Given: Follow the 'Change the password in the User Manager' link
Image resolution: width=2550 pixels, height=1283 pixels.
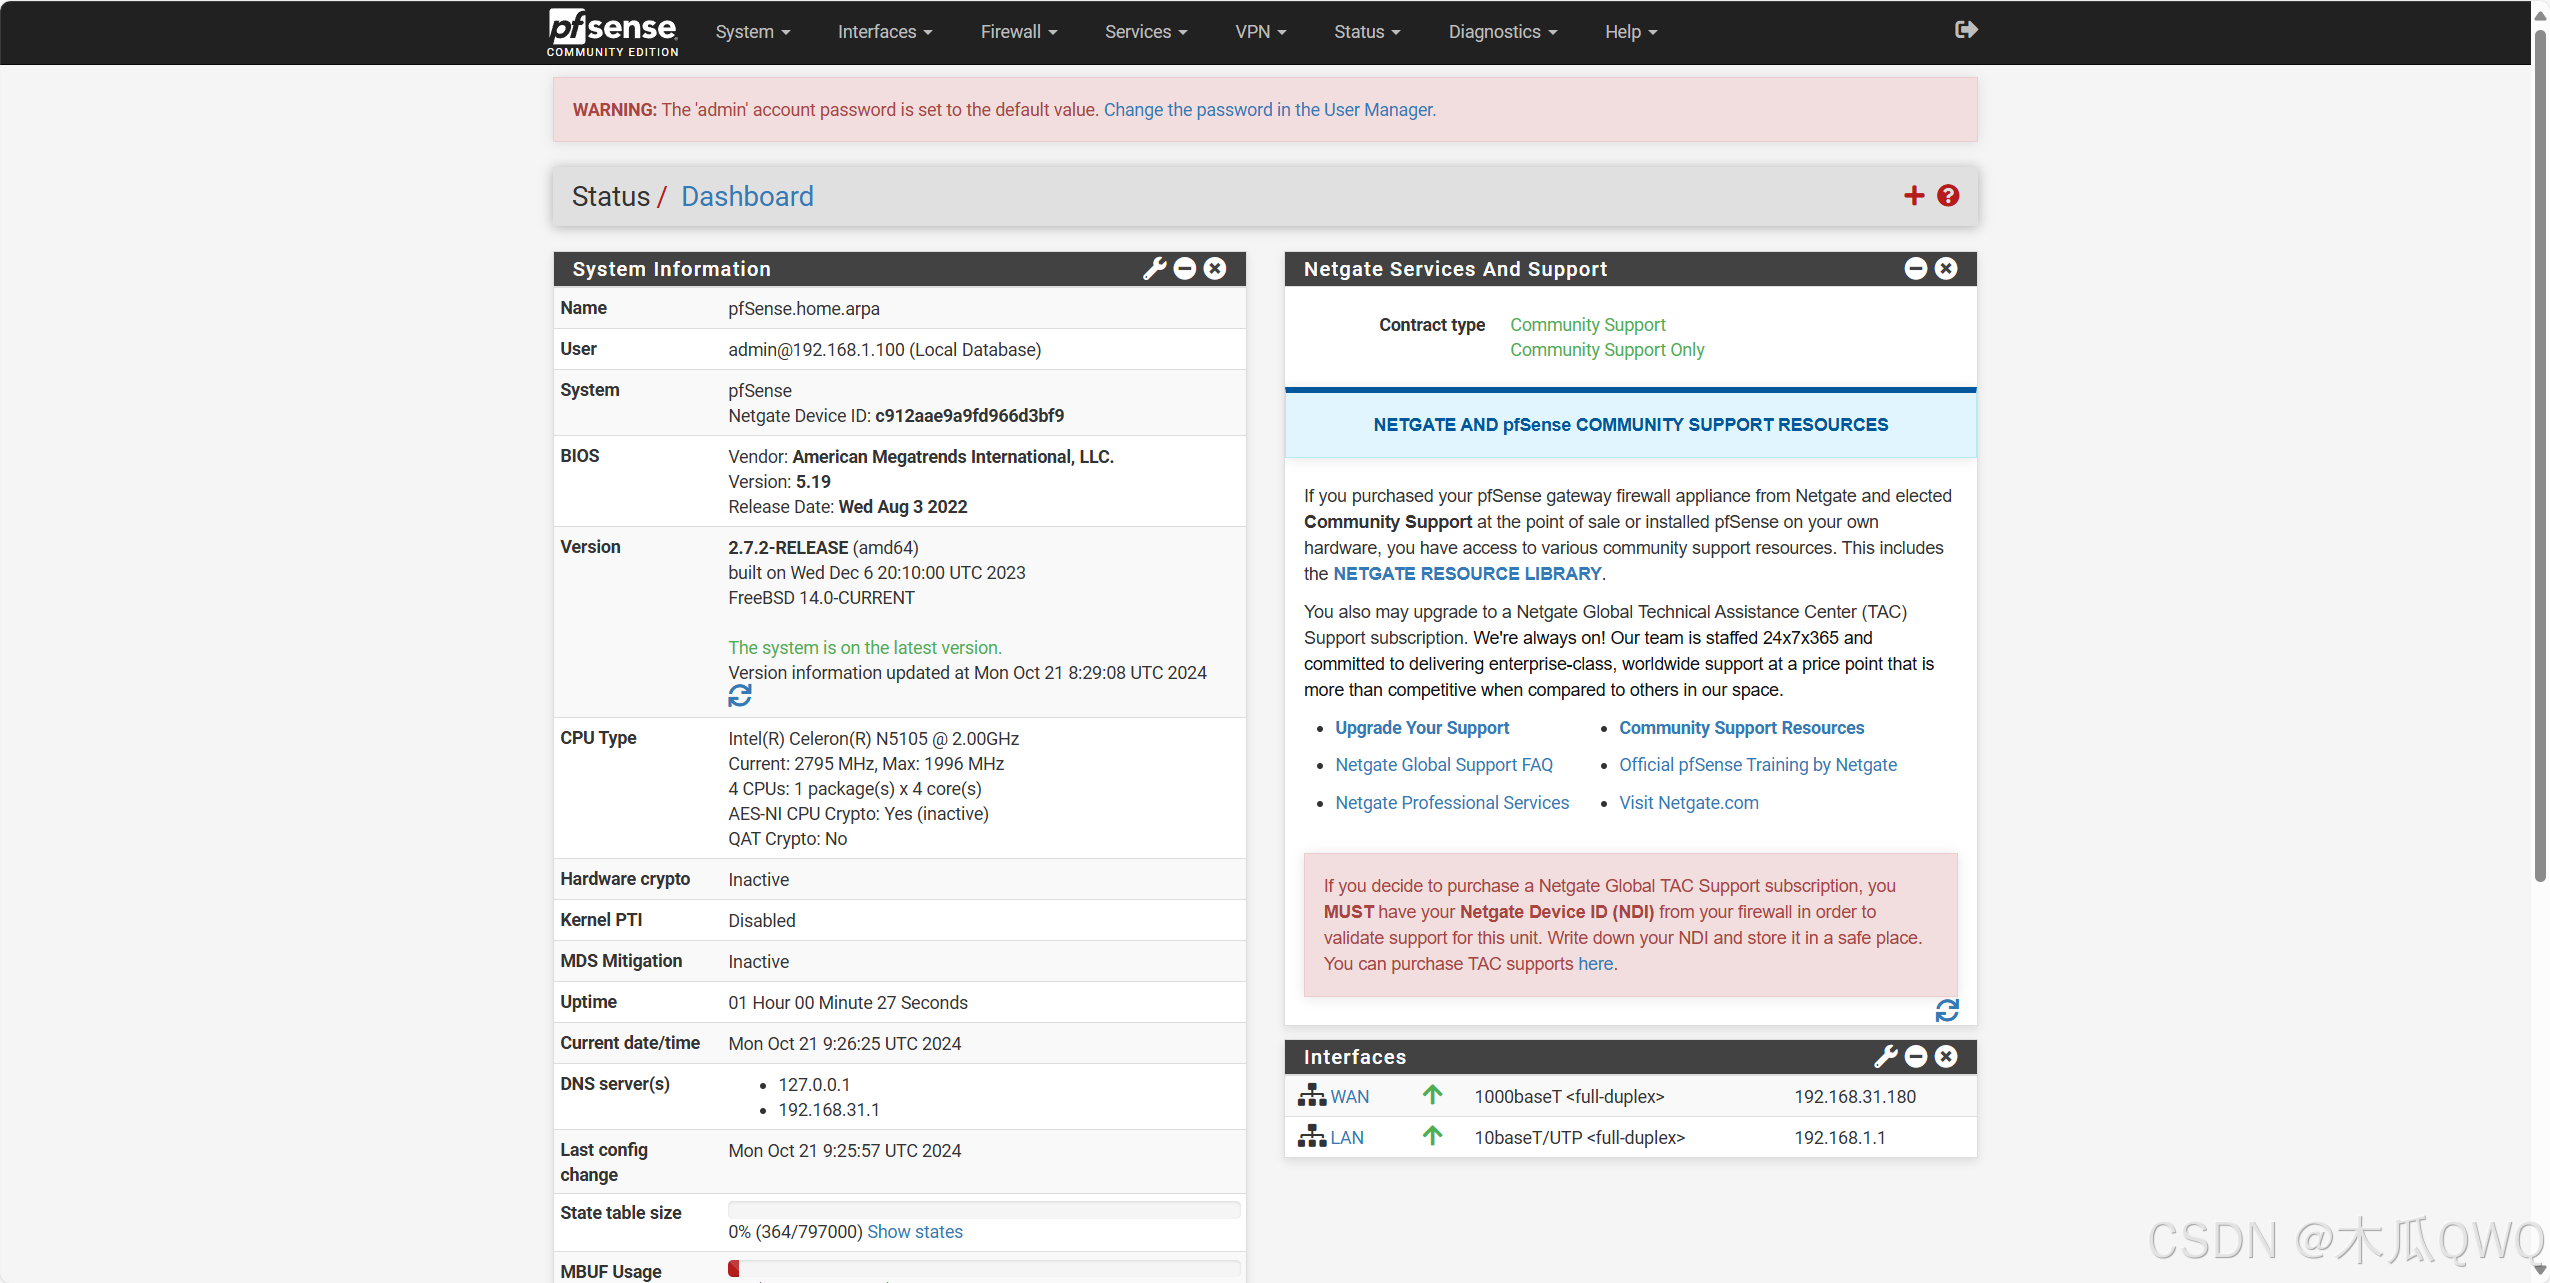Looking at the screenshot, I should tap(1270, 110).
